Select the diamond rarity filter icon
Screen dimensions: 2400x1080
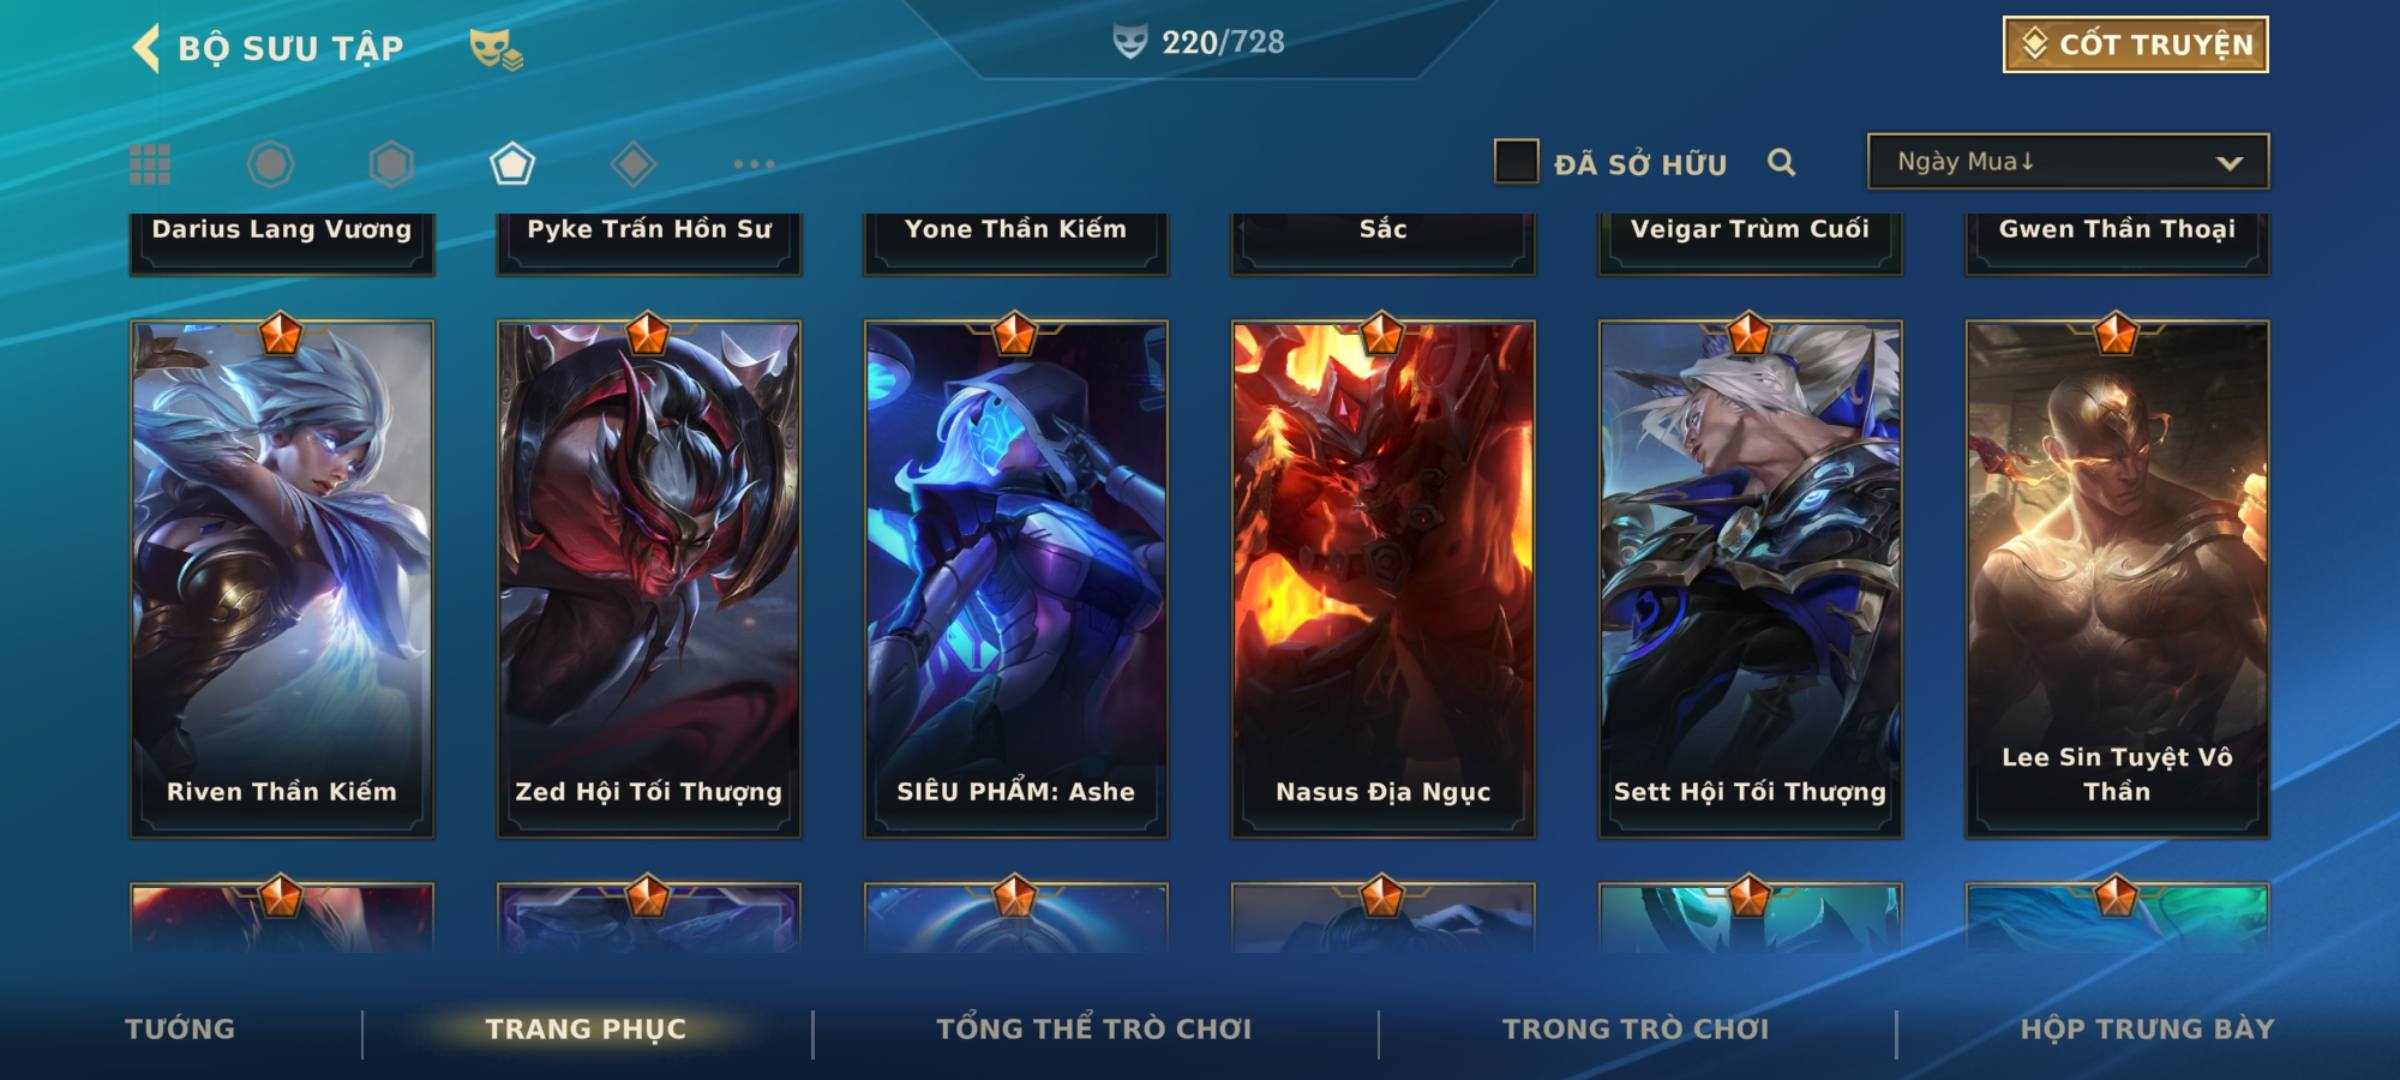pyautogui.click(x=633, y=164)
